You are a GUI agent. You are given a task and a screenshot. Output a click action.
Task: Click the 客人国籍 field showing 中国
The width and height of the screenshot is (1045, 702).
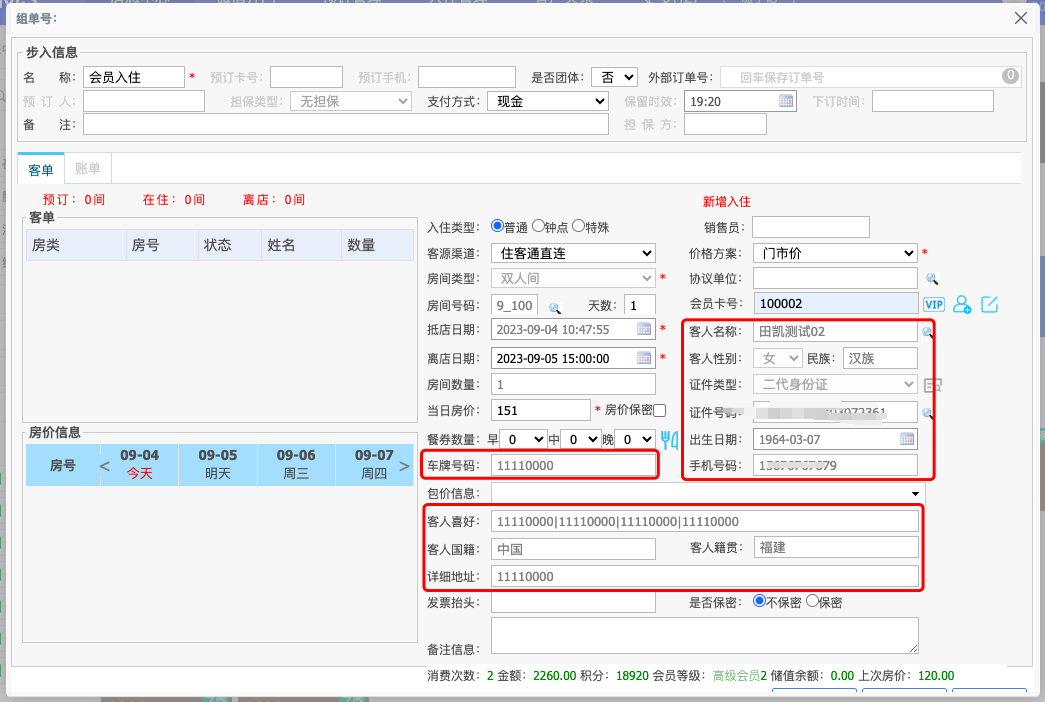pyautogui.click(x=573, y=549)
